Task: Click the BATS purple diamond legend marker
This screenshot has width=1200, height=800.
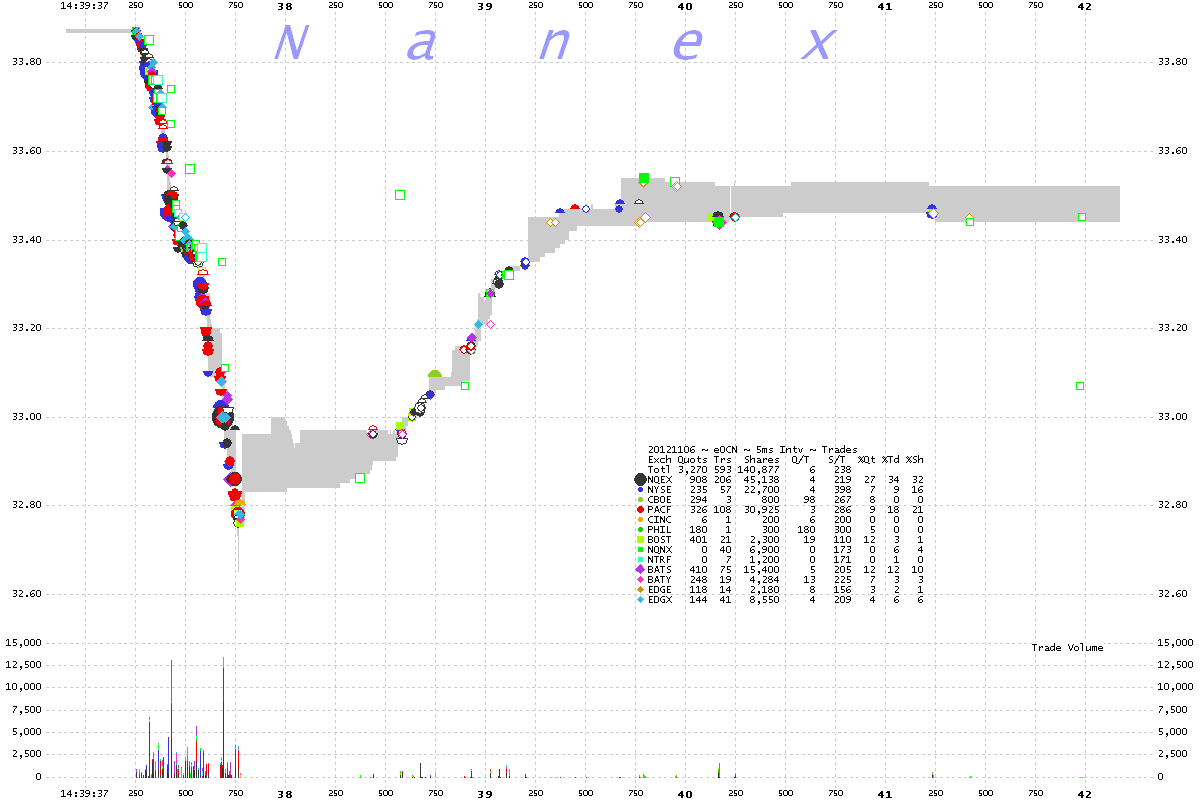Action: pos(640,569)
